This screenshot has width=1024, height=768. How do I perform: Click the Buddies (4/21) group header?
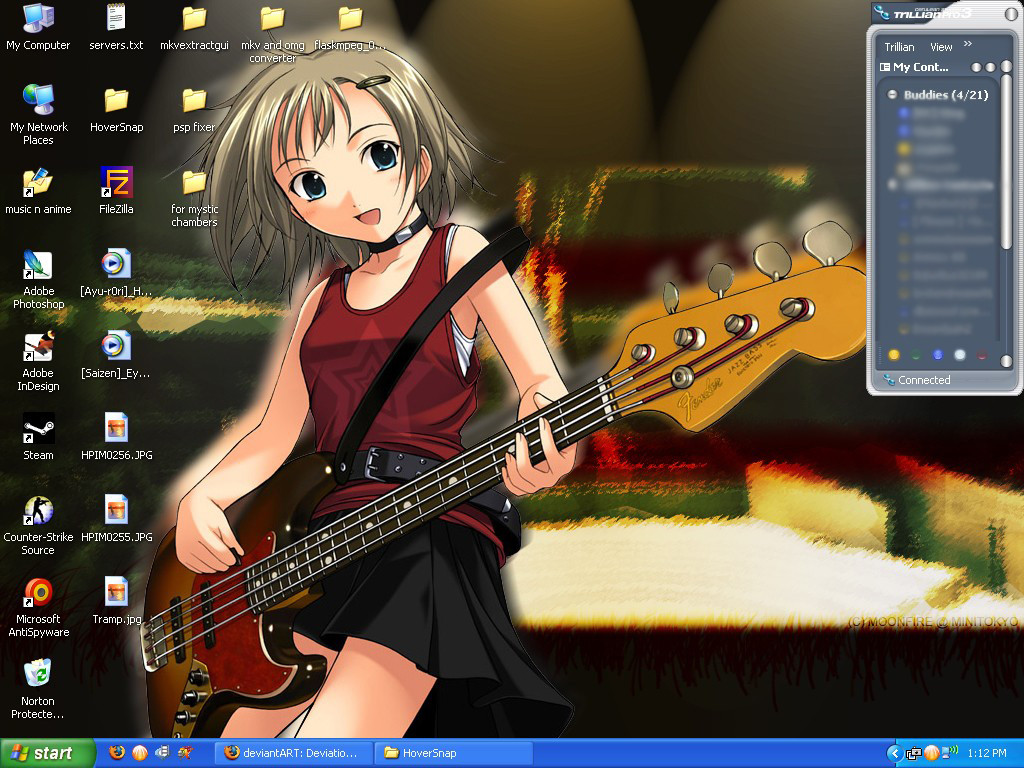tap(946, 95)
